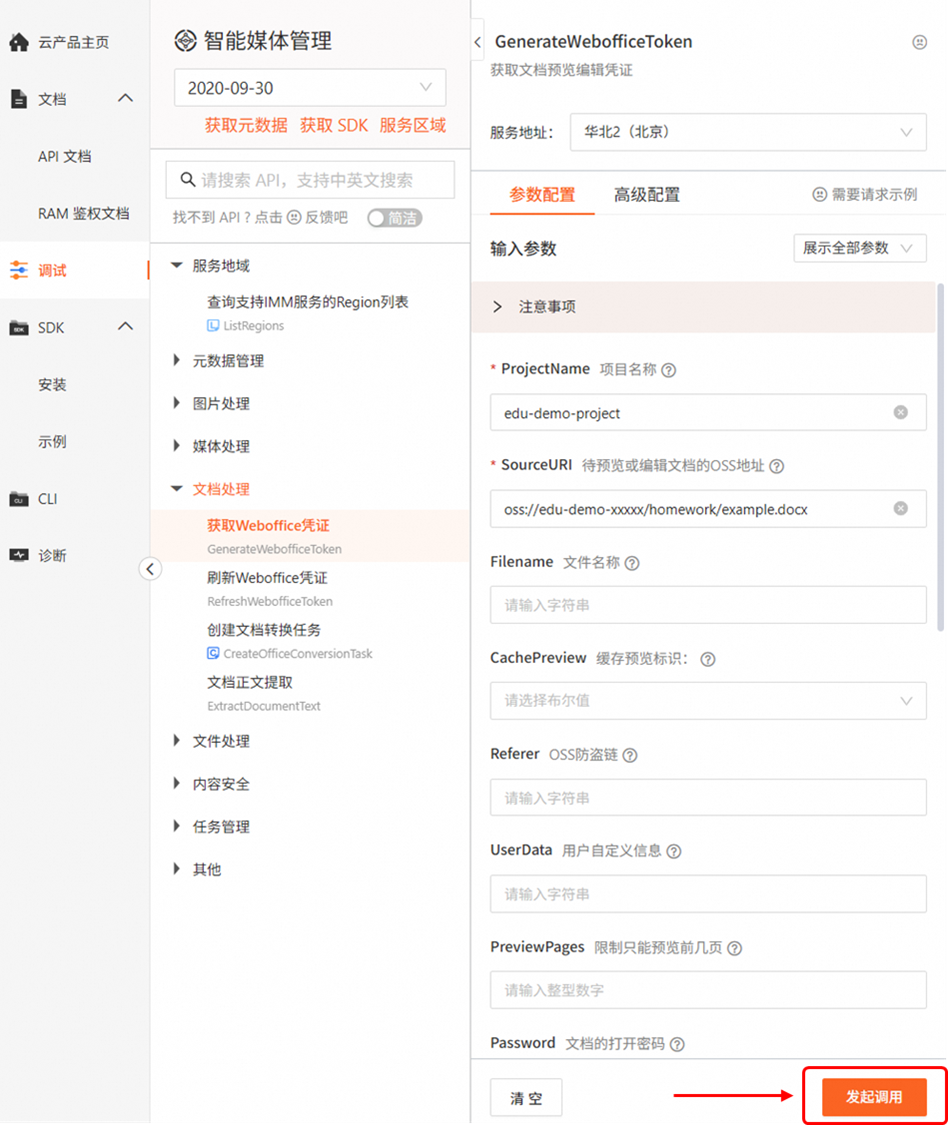This screenshot has height=1125, width=948.
Task: Expand the 内容安全 tree node
Action: [177, 783]
